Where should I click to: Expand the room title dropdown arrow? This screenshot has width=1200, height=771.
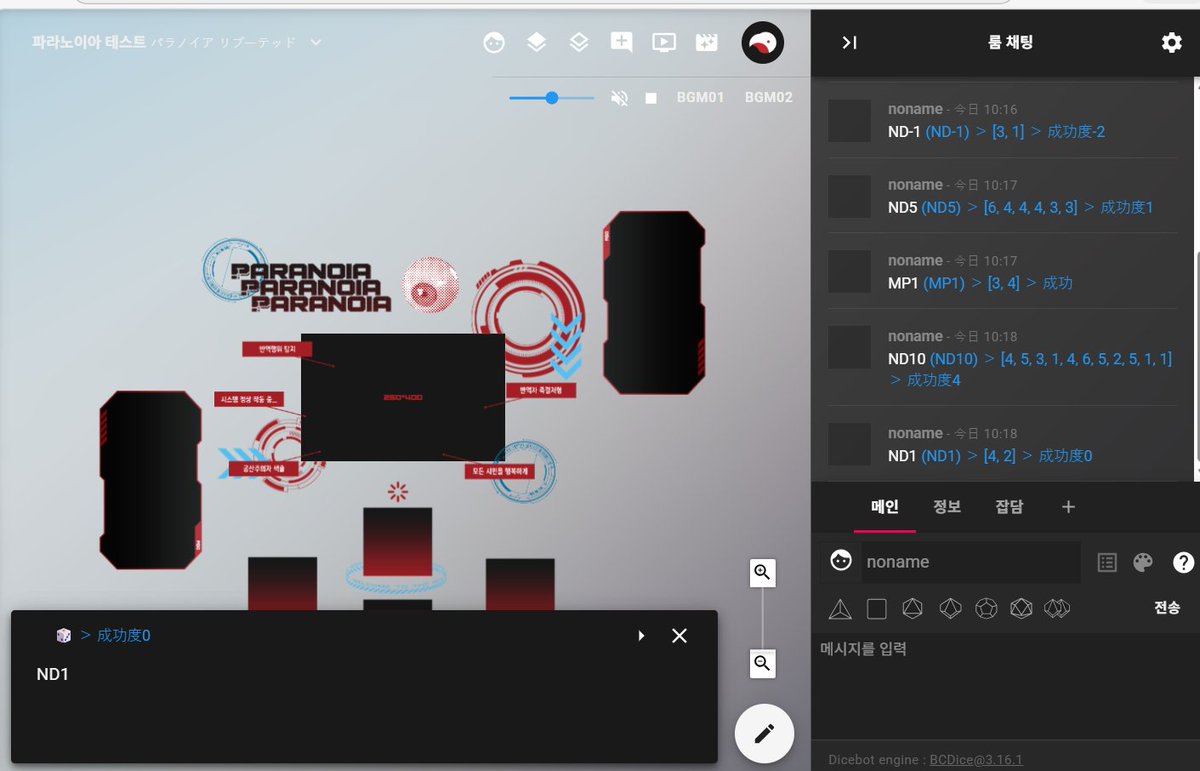pyautogui.click(x=316, y=42)
